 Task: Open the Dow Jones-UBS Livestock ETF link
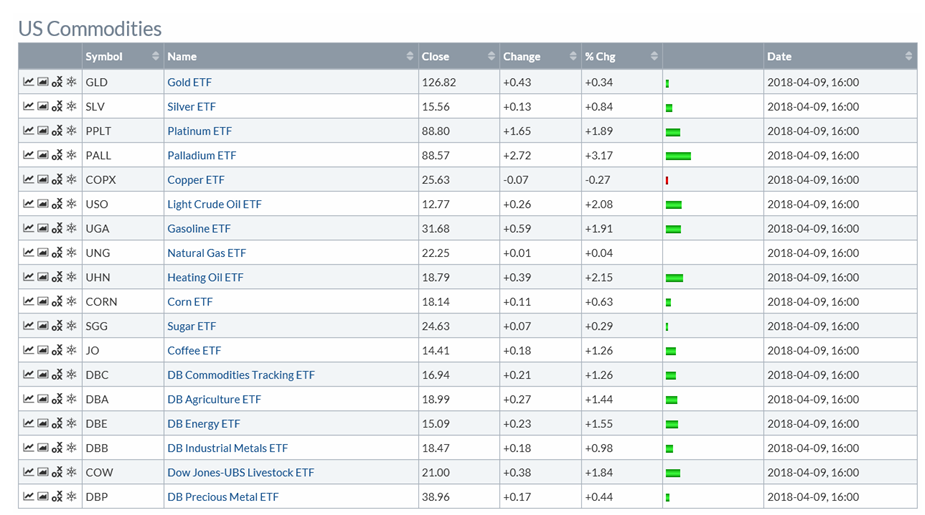click(240, 472)
